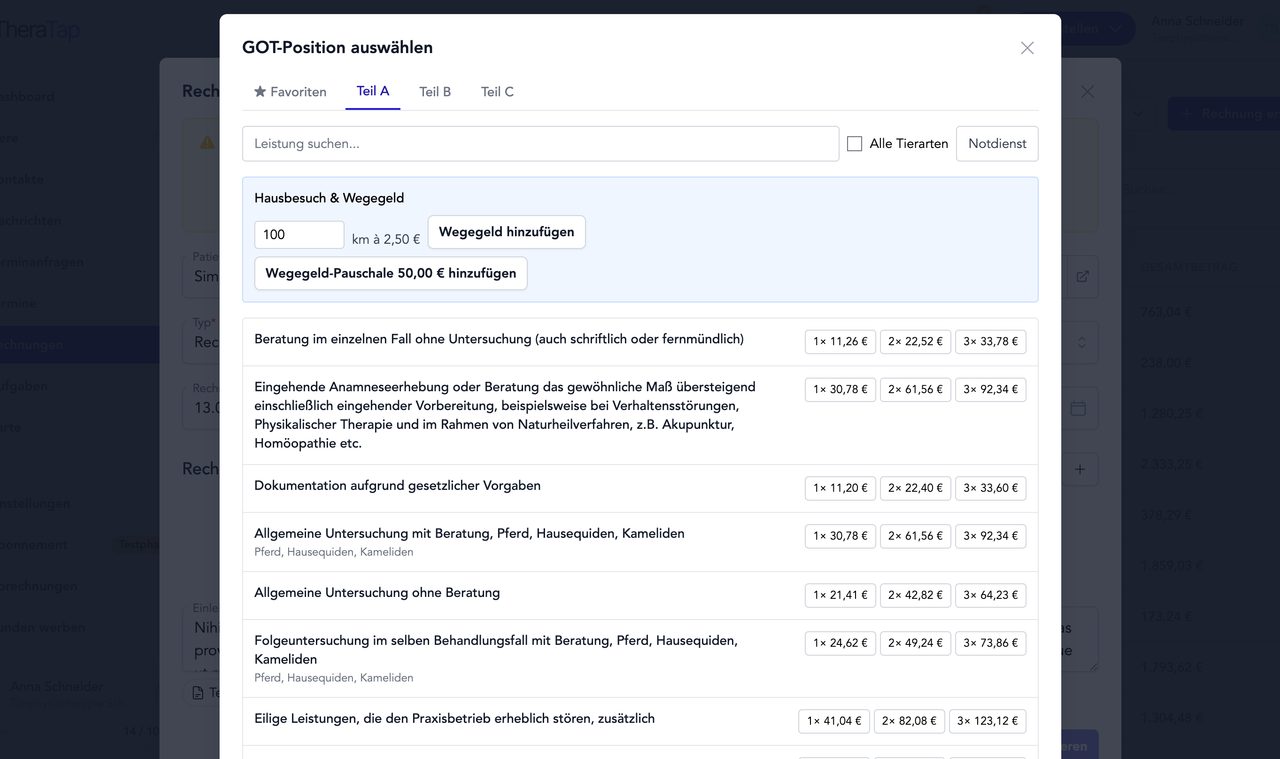Choose 2× 61,56 € for Eingehende Anamneseerhebung
This screenshot has width=1280, height=759.
(915, 390)
